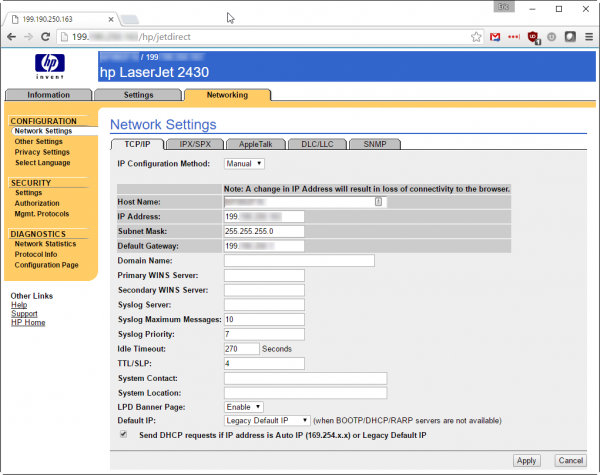
Task: Click the Eric profile button
Action: point(503,7)
